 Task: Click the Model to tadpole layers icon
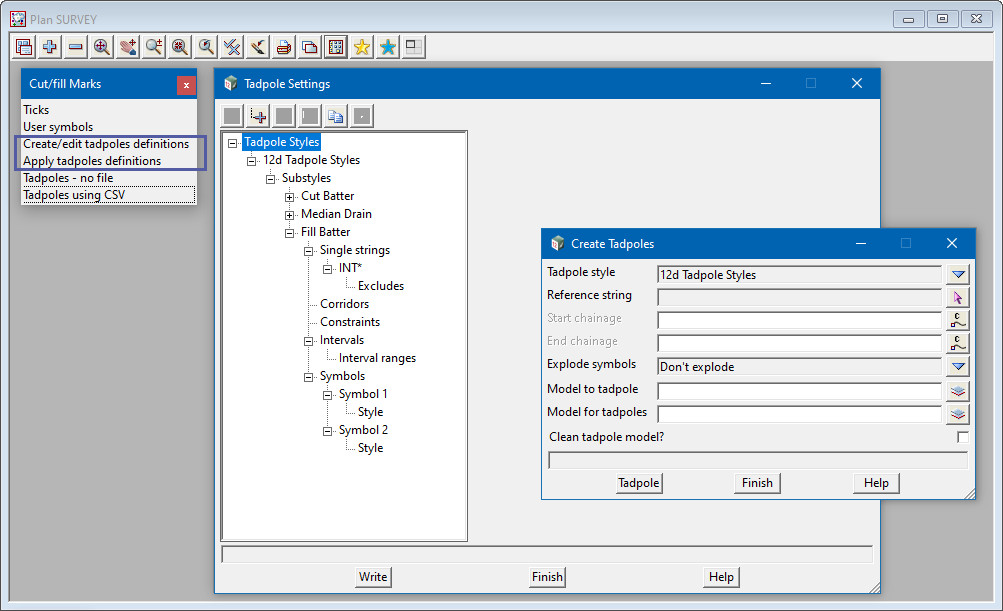(958, 391)
